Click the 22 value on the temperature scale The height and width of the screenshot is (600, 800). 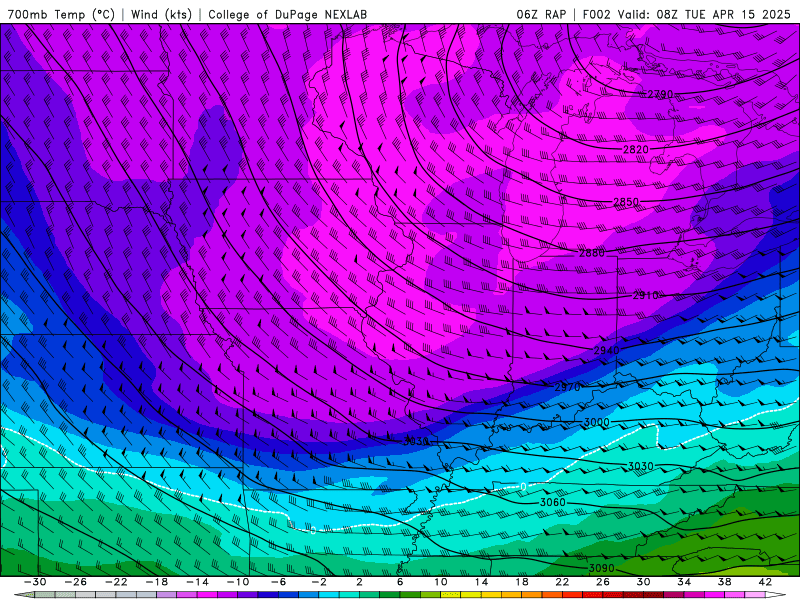[x=562, y=582]
